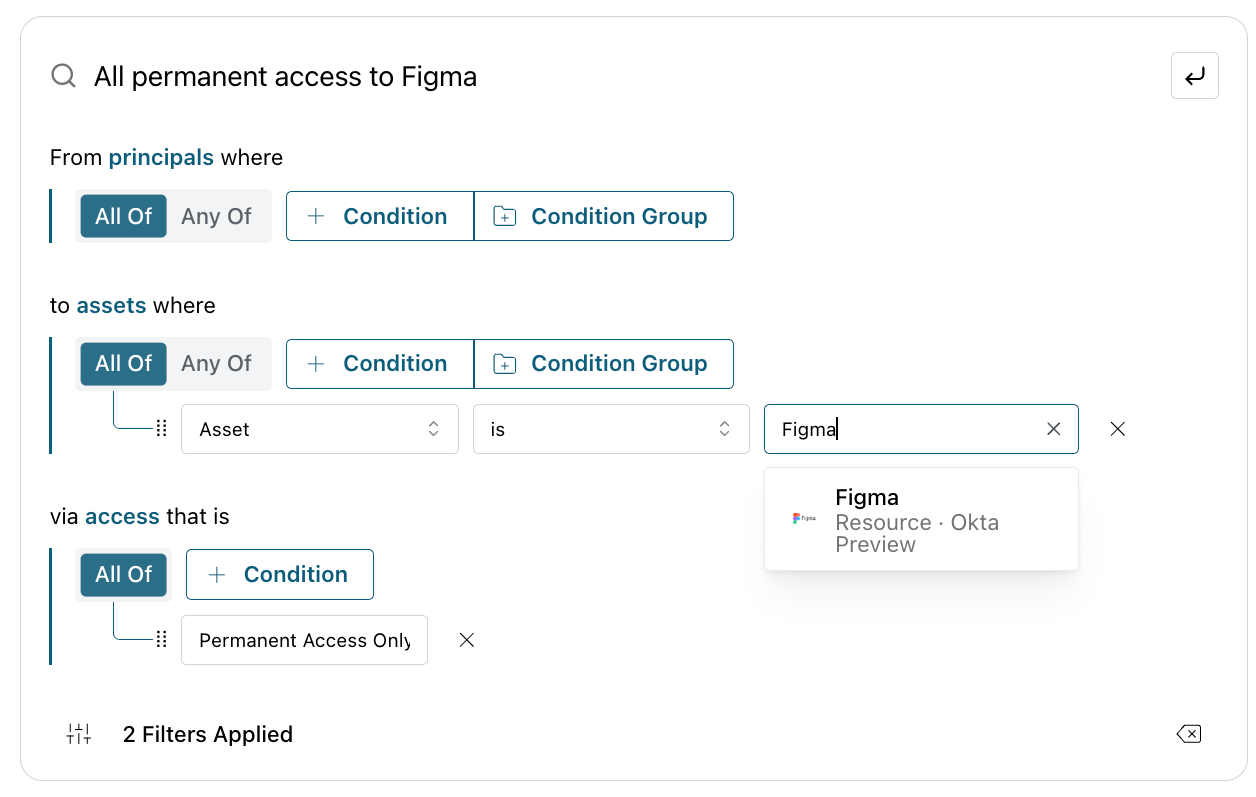
Task: Open the Permanent Access Only dropdown
Action: click(x=304, y=640)
